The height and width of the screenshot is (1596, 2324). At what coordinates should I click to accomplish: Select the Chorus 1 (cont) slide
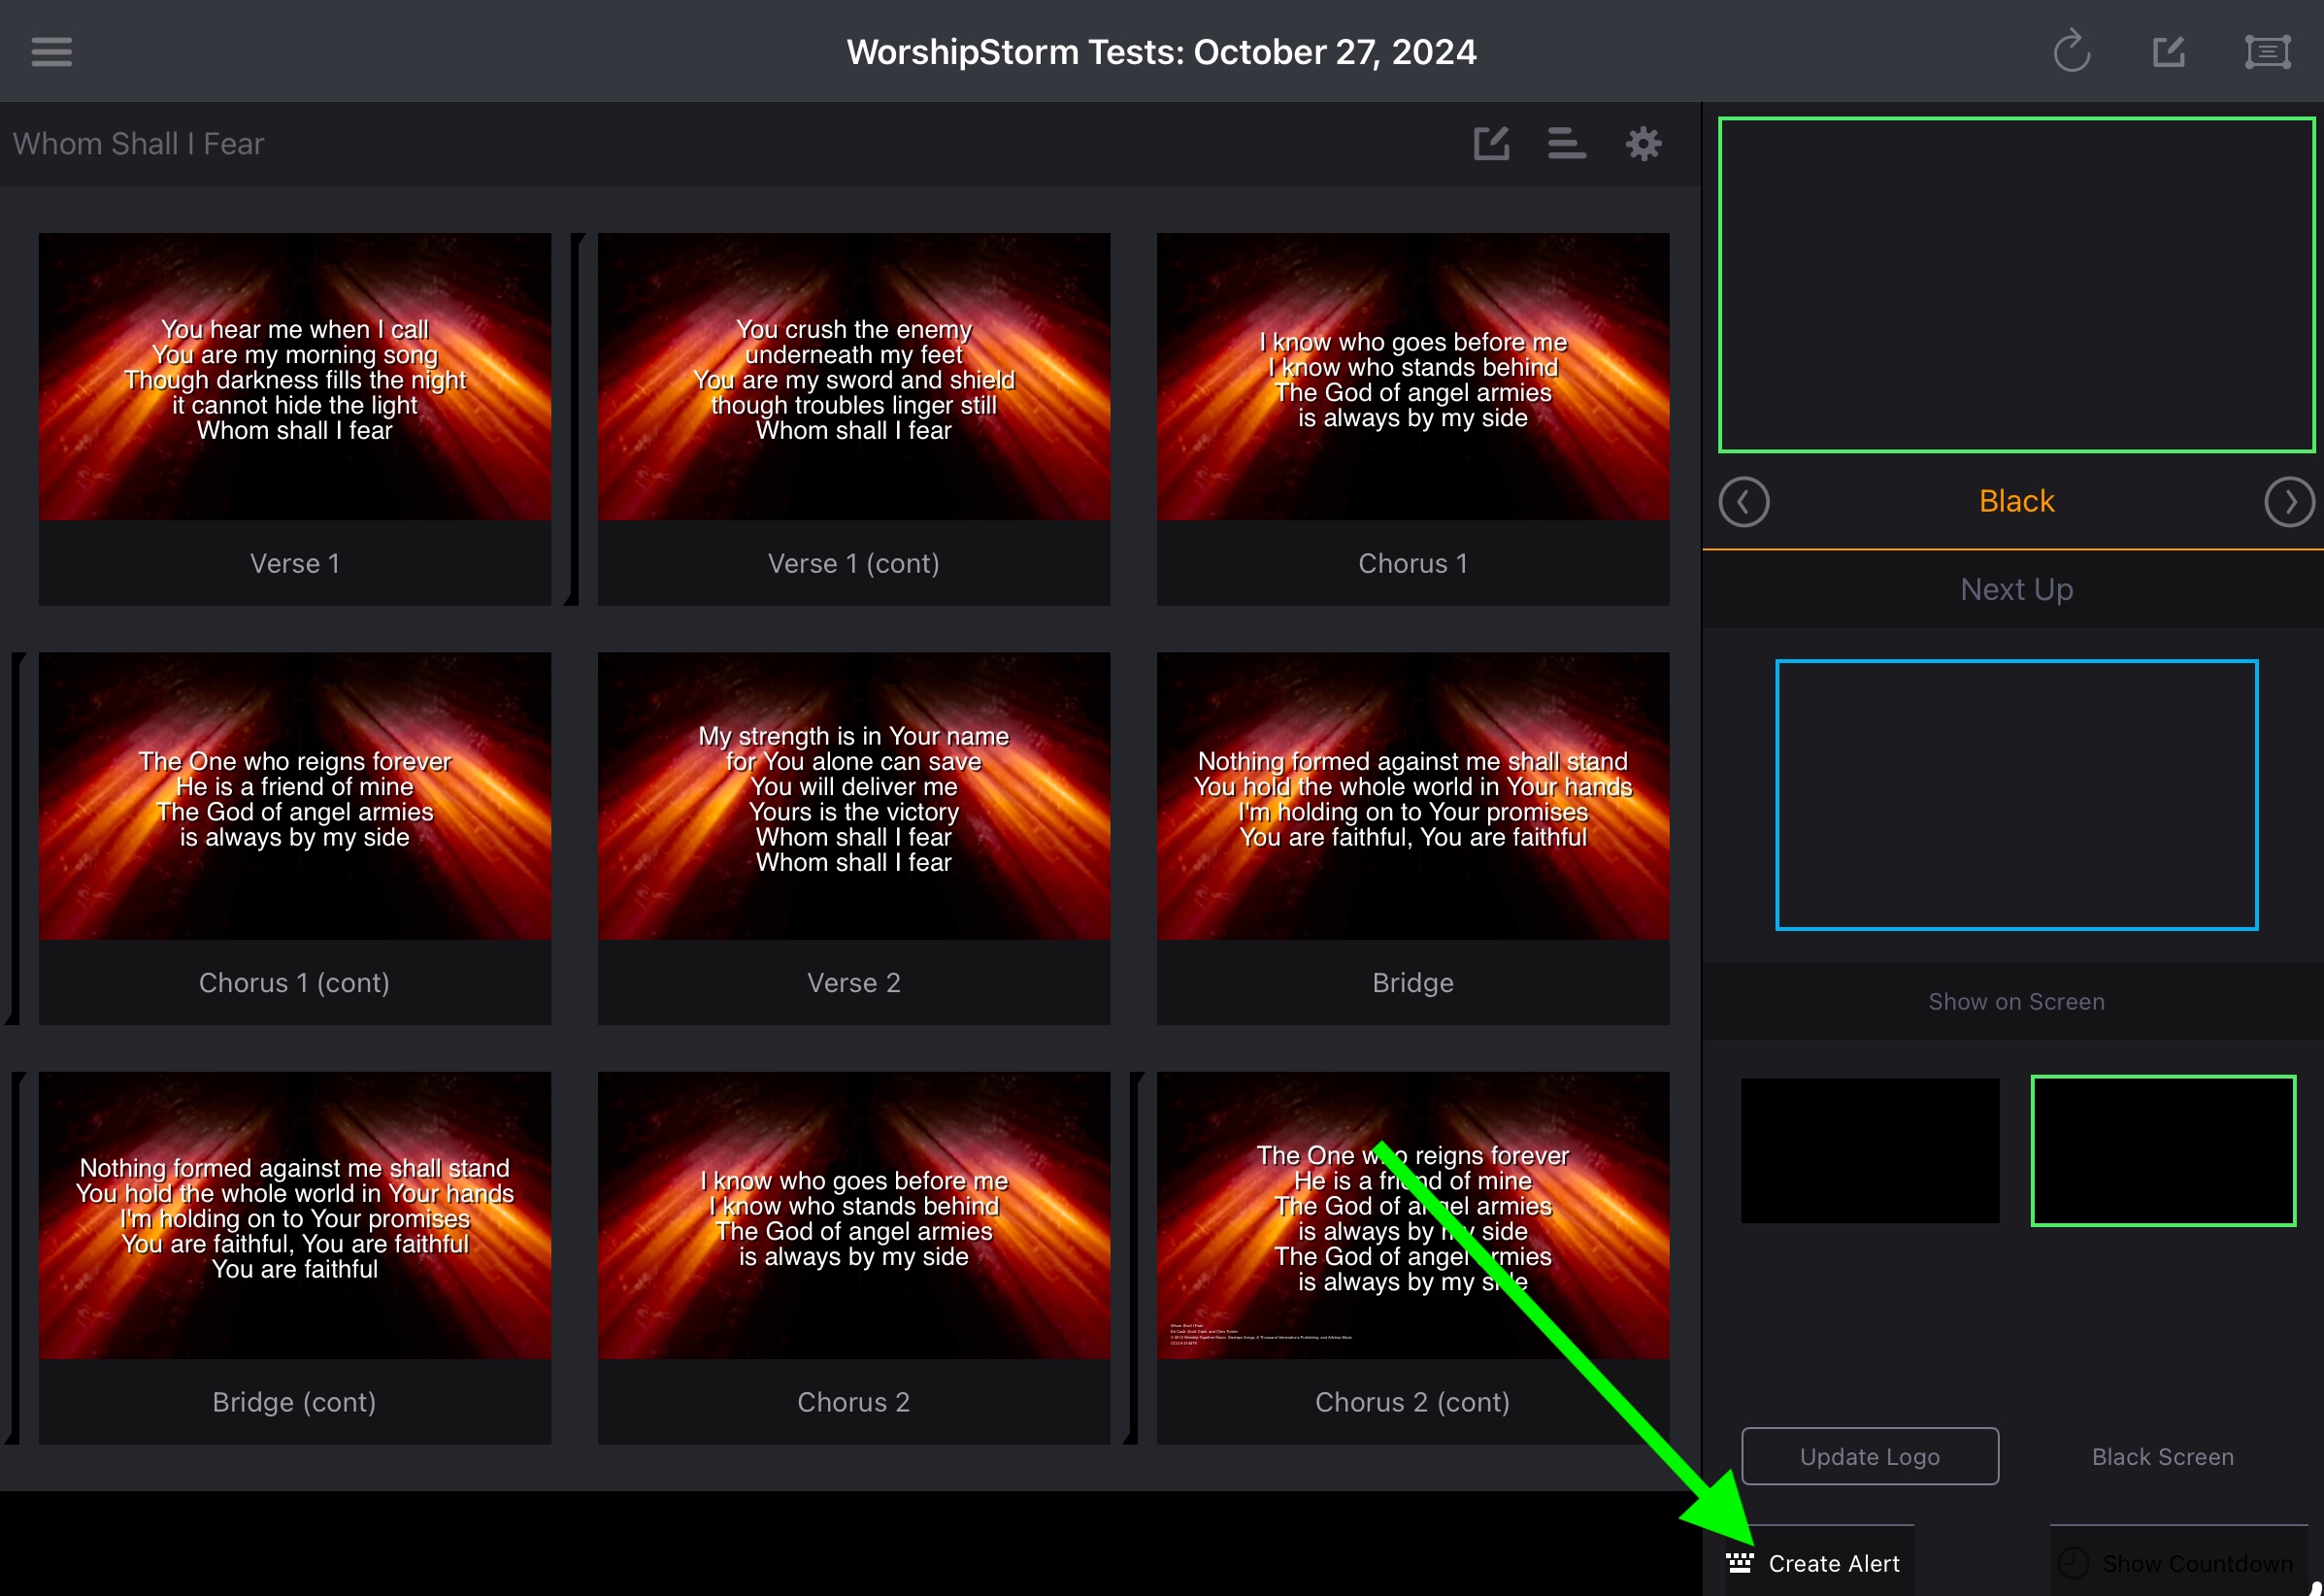[295, 838]
